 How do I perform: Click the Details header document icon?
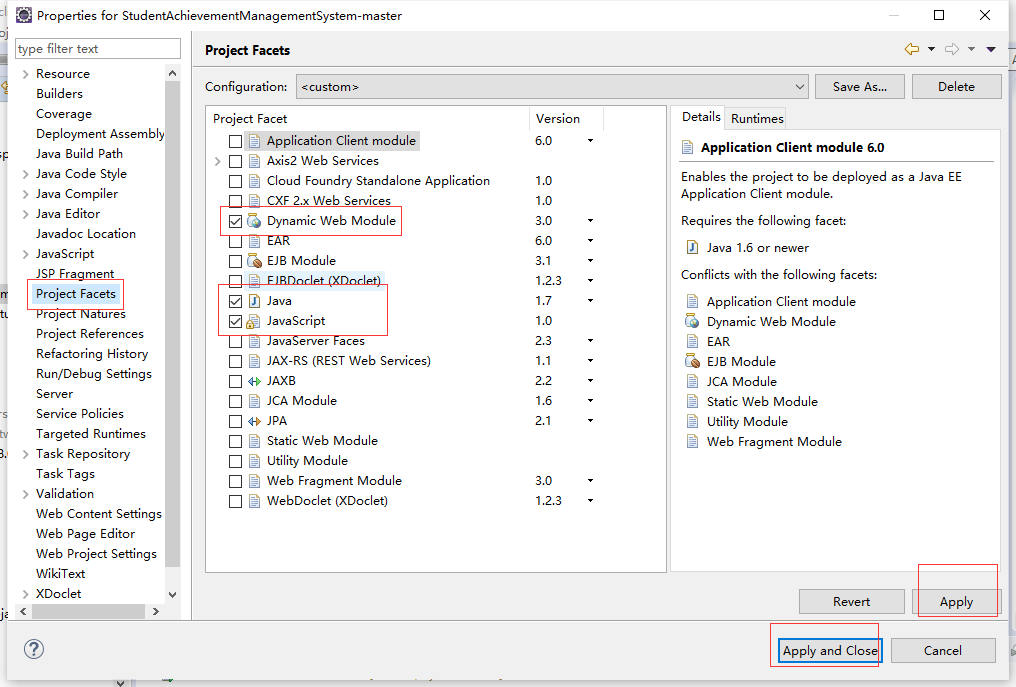[687, 148]
